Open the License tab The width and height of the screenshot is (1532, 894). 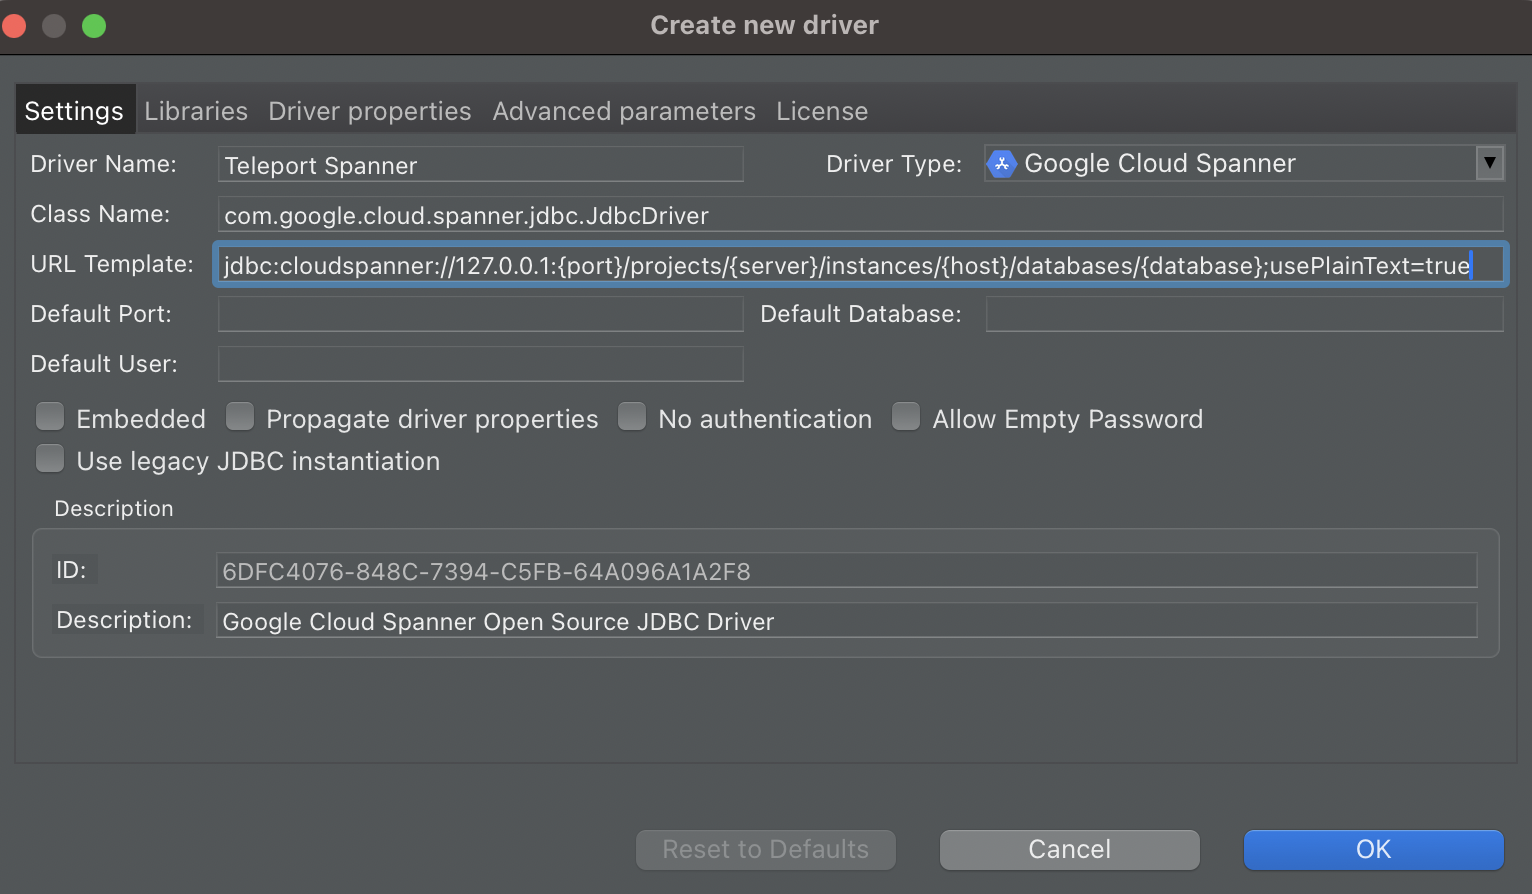click(x=822, y=110)
